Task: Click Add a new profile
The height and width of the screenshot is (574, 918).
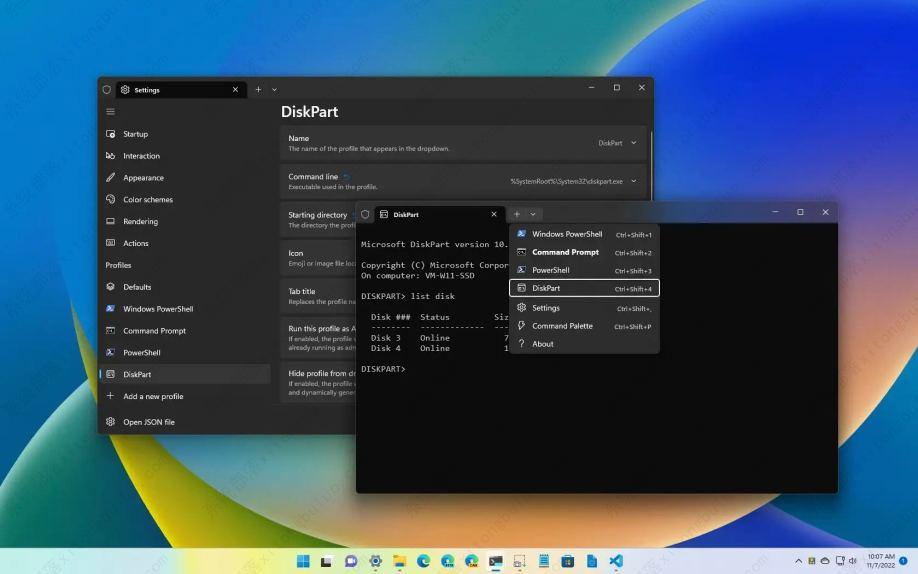Action: click(153, 396)
